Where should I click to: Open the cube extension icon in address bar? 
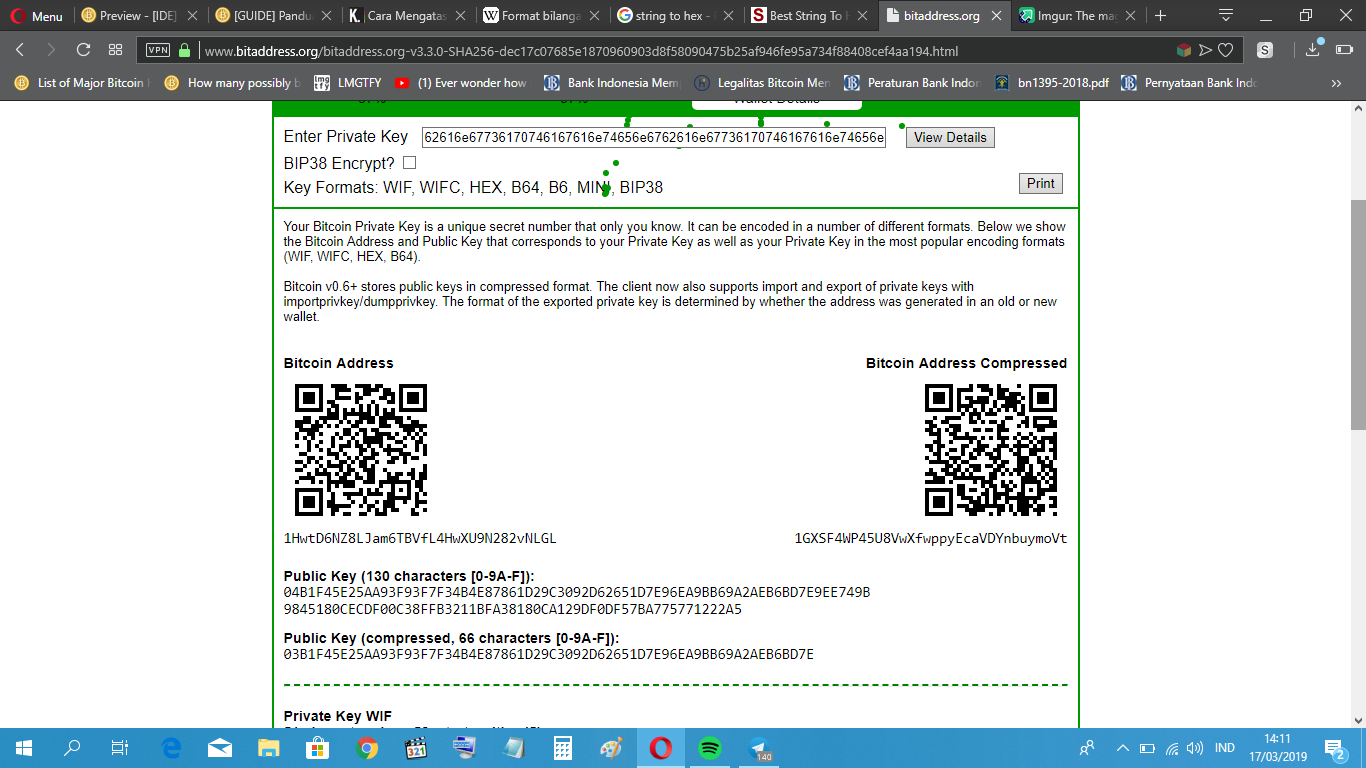point(1184,50)
